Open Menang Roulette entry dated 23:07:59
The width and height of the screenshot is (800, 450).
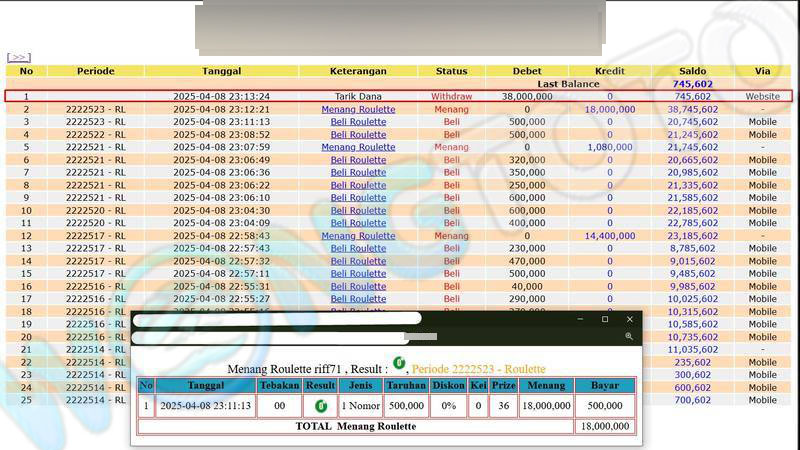click(x=358, y=147)
